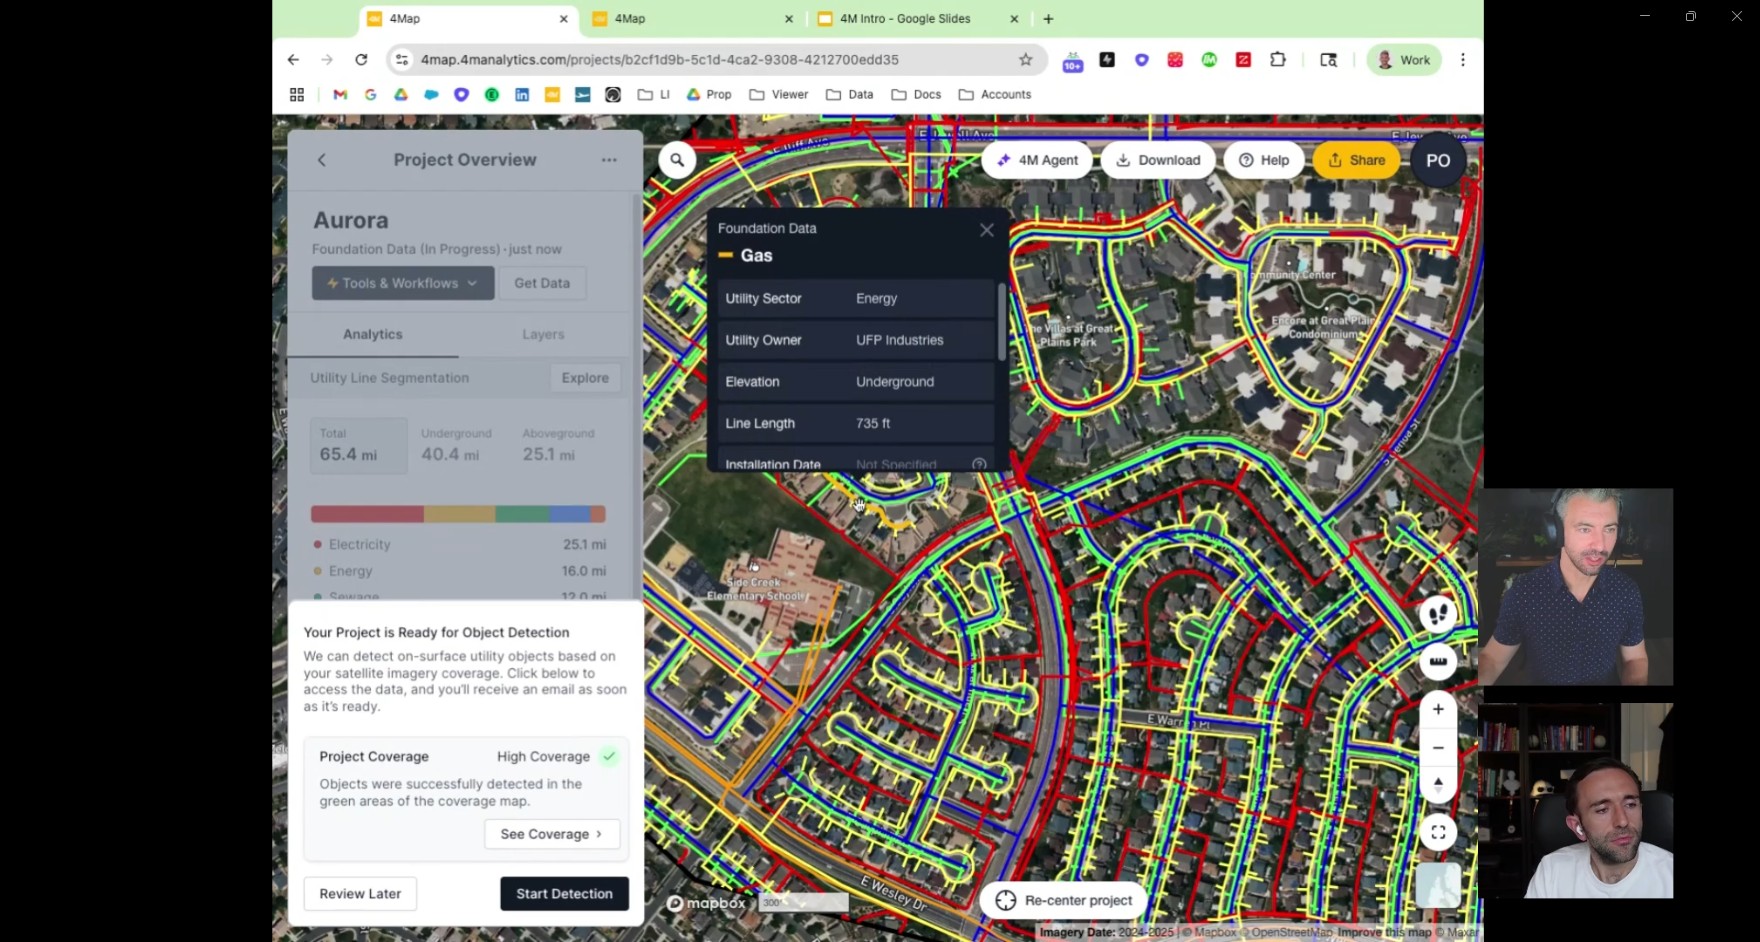
Task: Open the Project Overview three-dot menu
Action: (x=609, y=160)
